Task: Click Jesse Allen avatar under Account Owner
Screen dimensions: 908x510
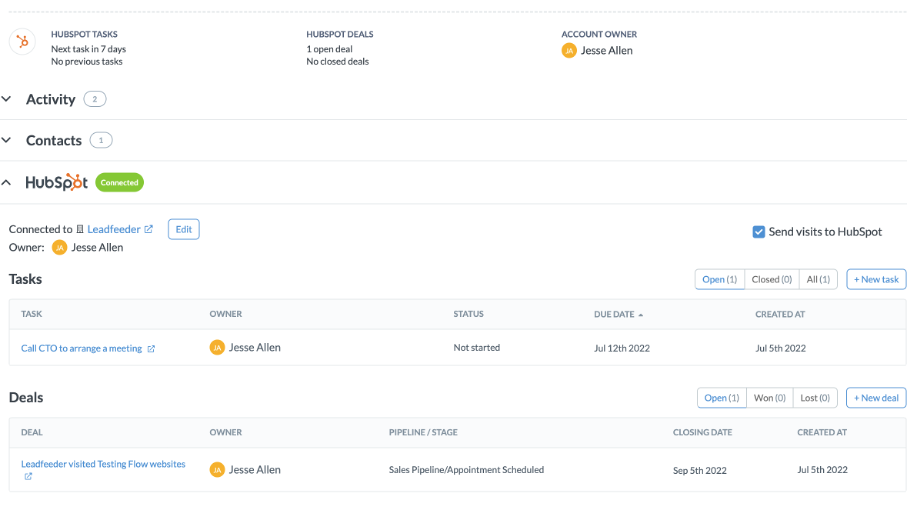Action: click(569, 51)
